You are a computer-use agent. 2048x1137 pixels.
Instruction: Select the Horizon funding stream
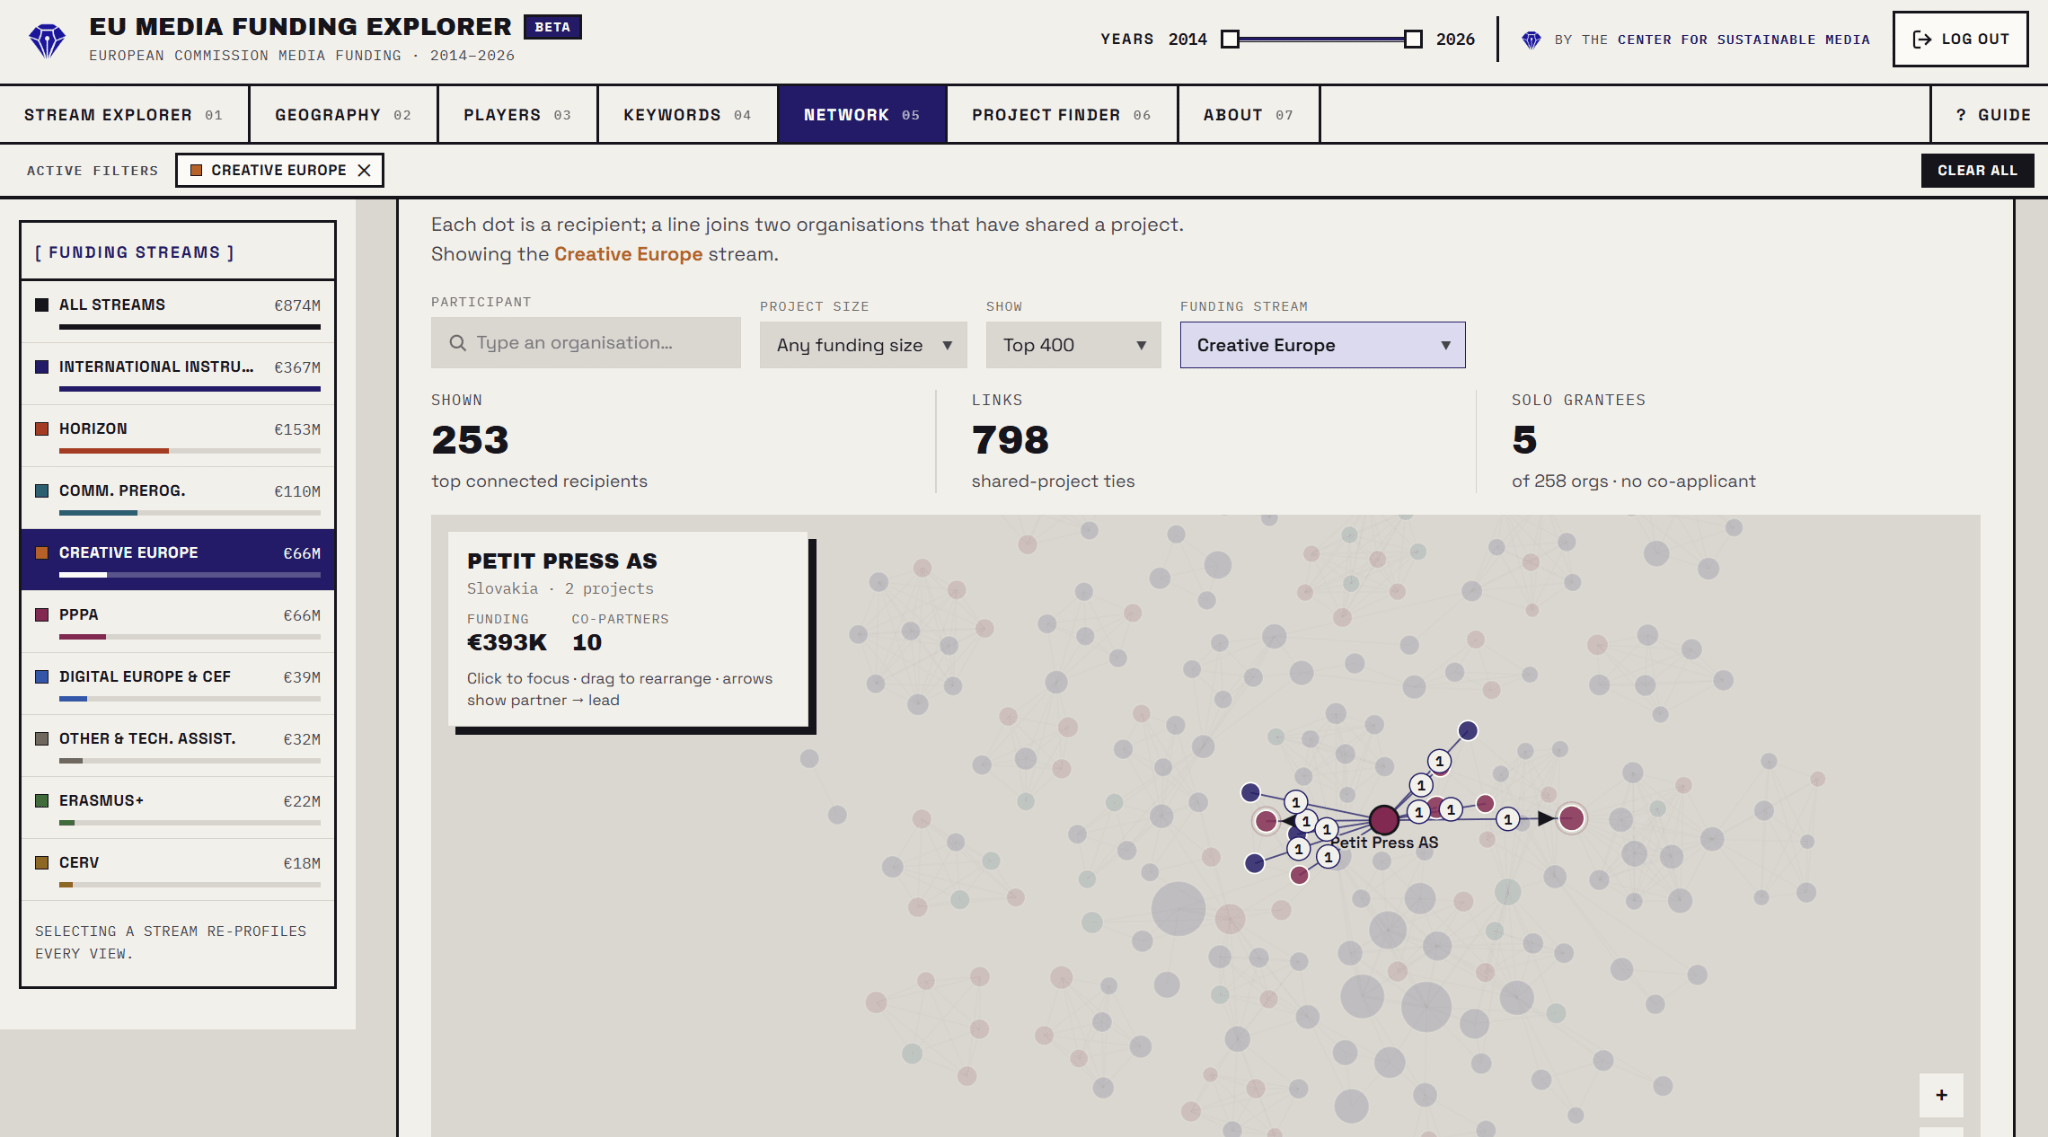pyautogui.click(x=178, y=435)
